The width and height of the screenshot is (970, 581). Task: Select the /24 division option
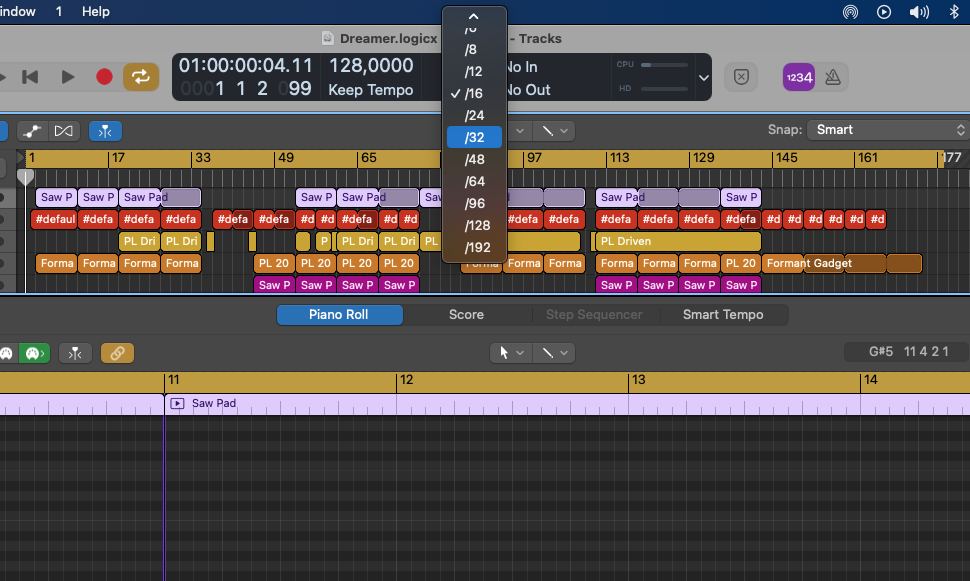tap(474, 116)
